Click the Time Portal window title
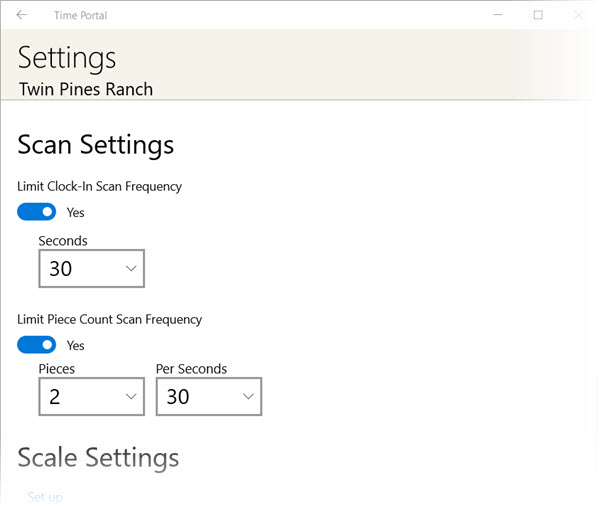 tap(83, 15)
